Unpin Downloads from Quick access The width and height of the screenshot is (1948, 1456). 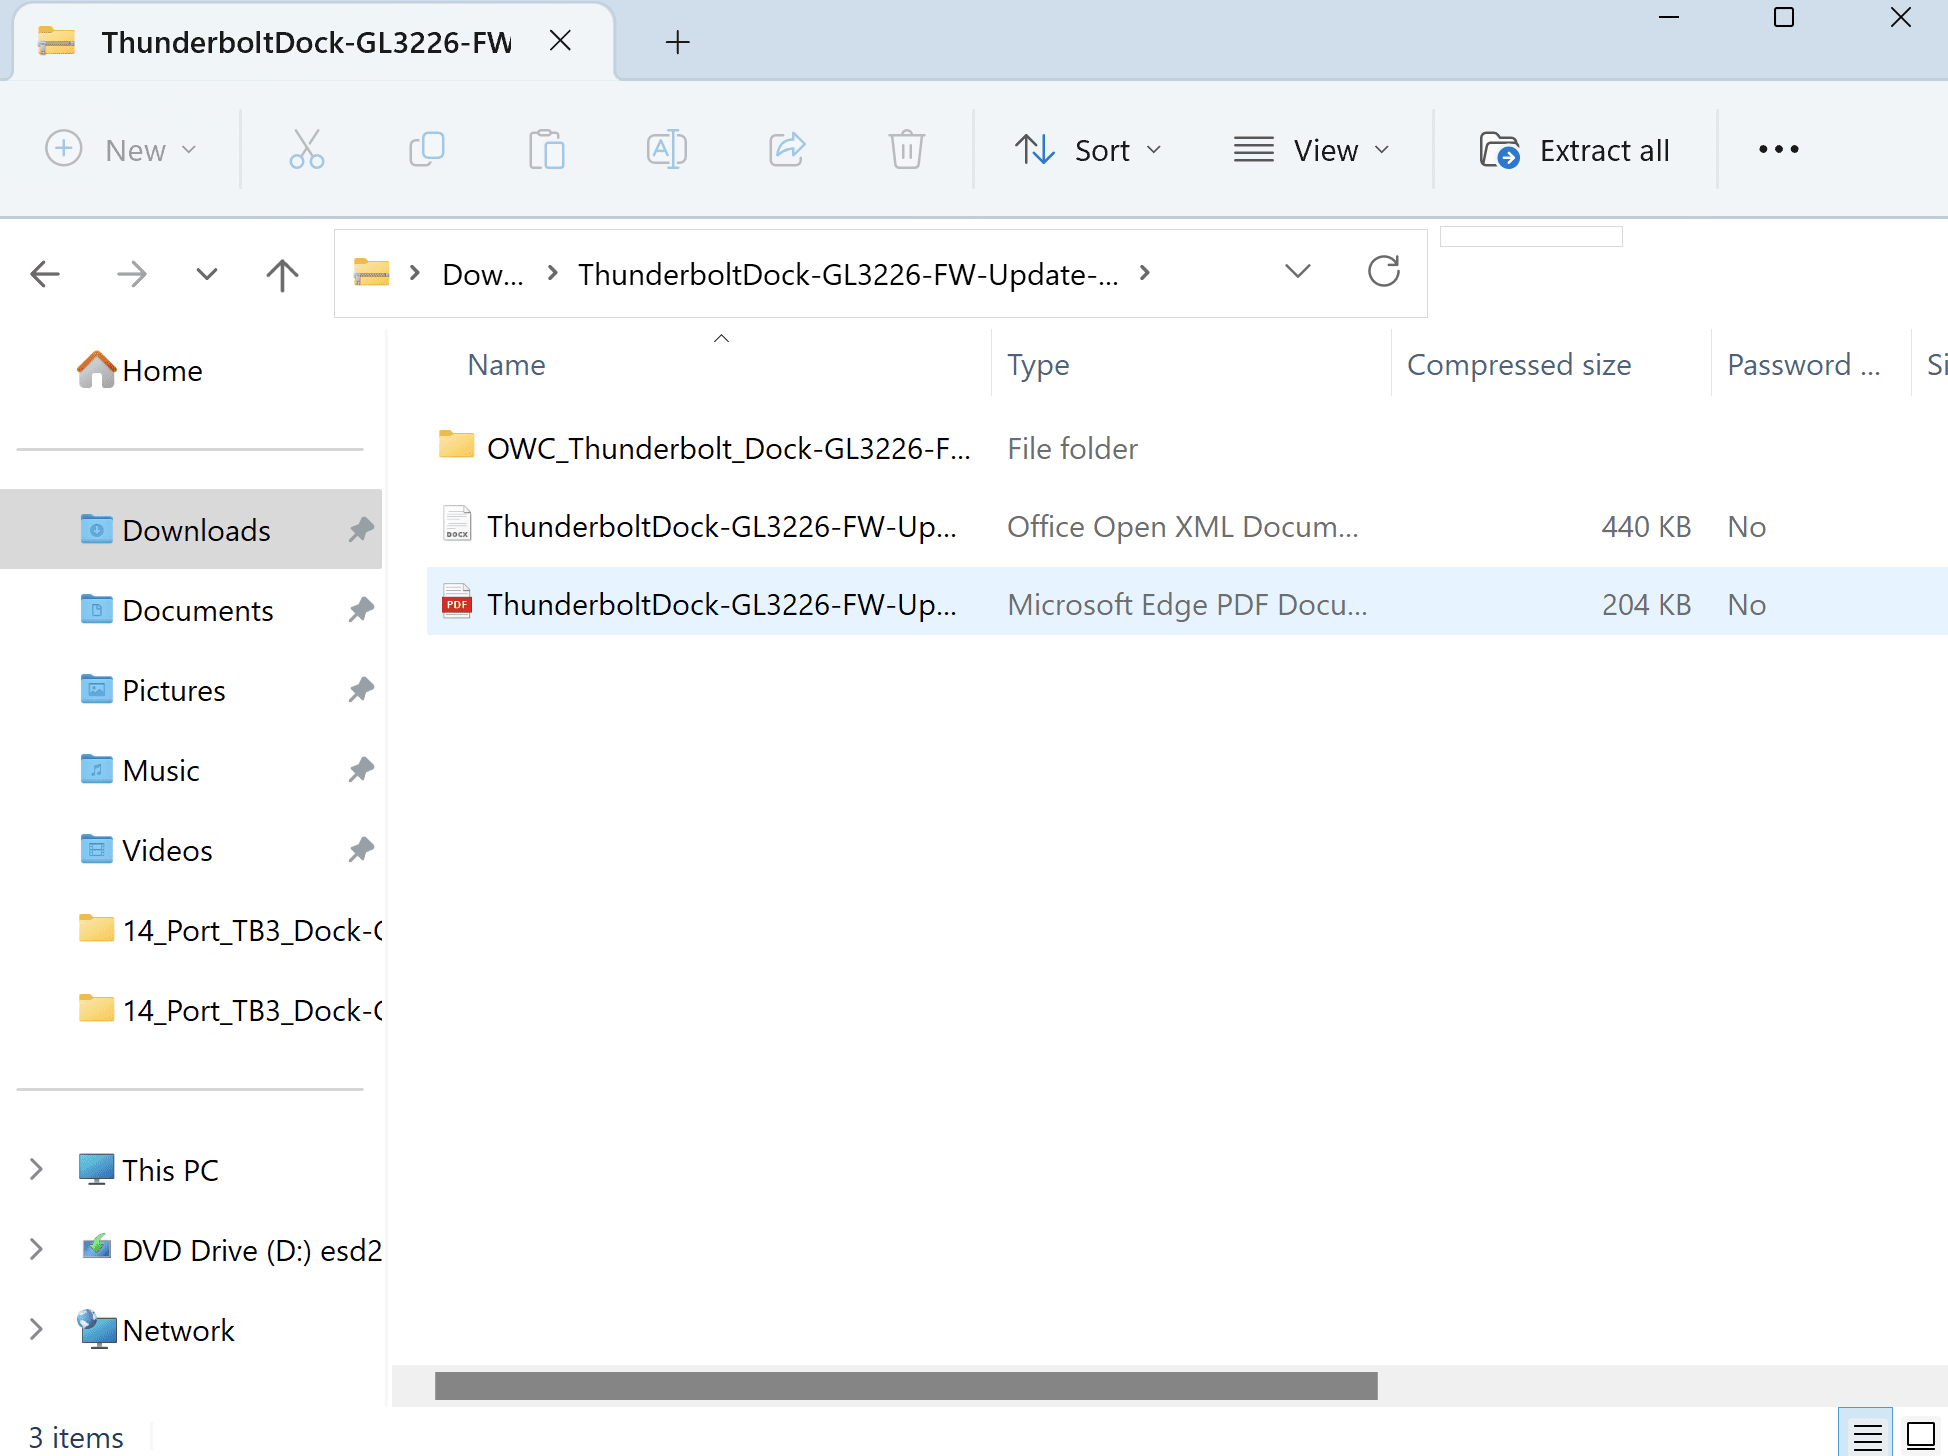click(360, 529)
